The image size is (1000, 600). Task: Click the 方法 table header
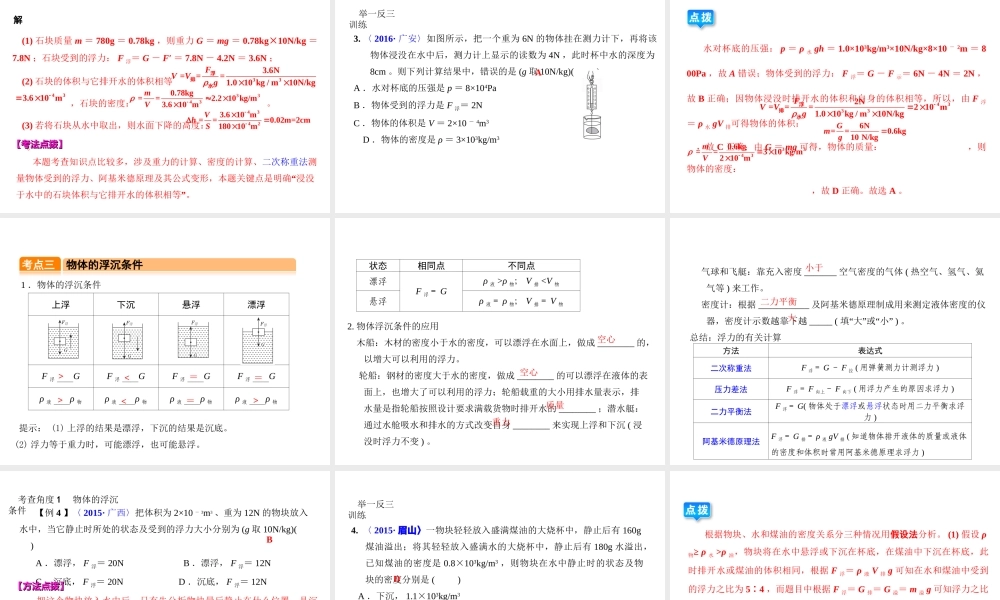point(731,351)
